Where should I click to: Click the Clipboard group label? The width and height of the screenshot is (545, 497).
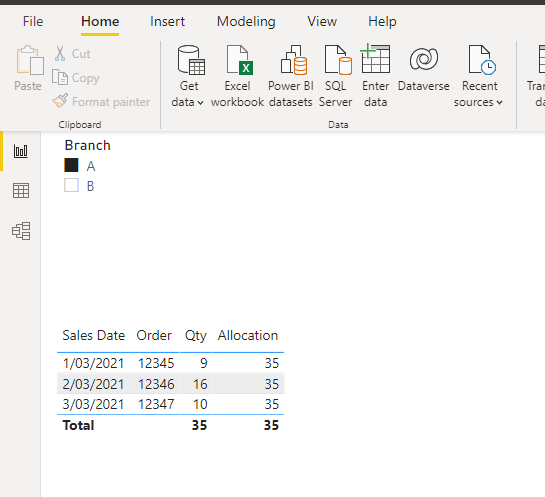pos(80,124)
